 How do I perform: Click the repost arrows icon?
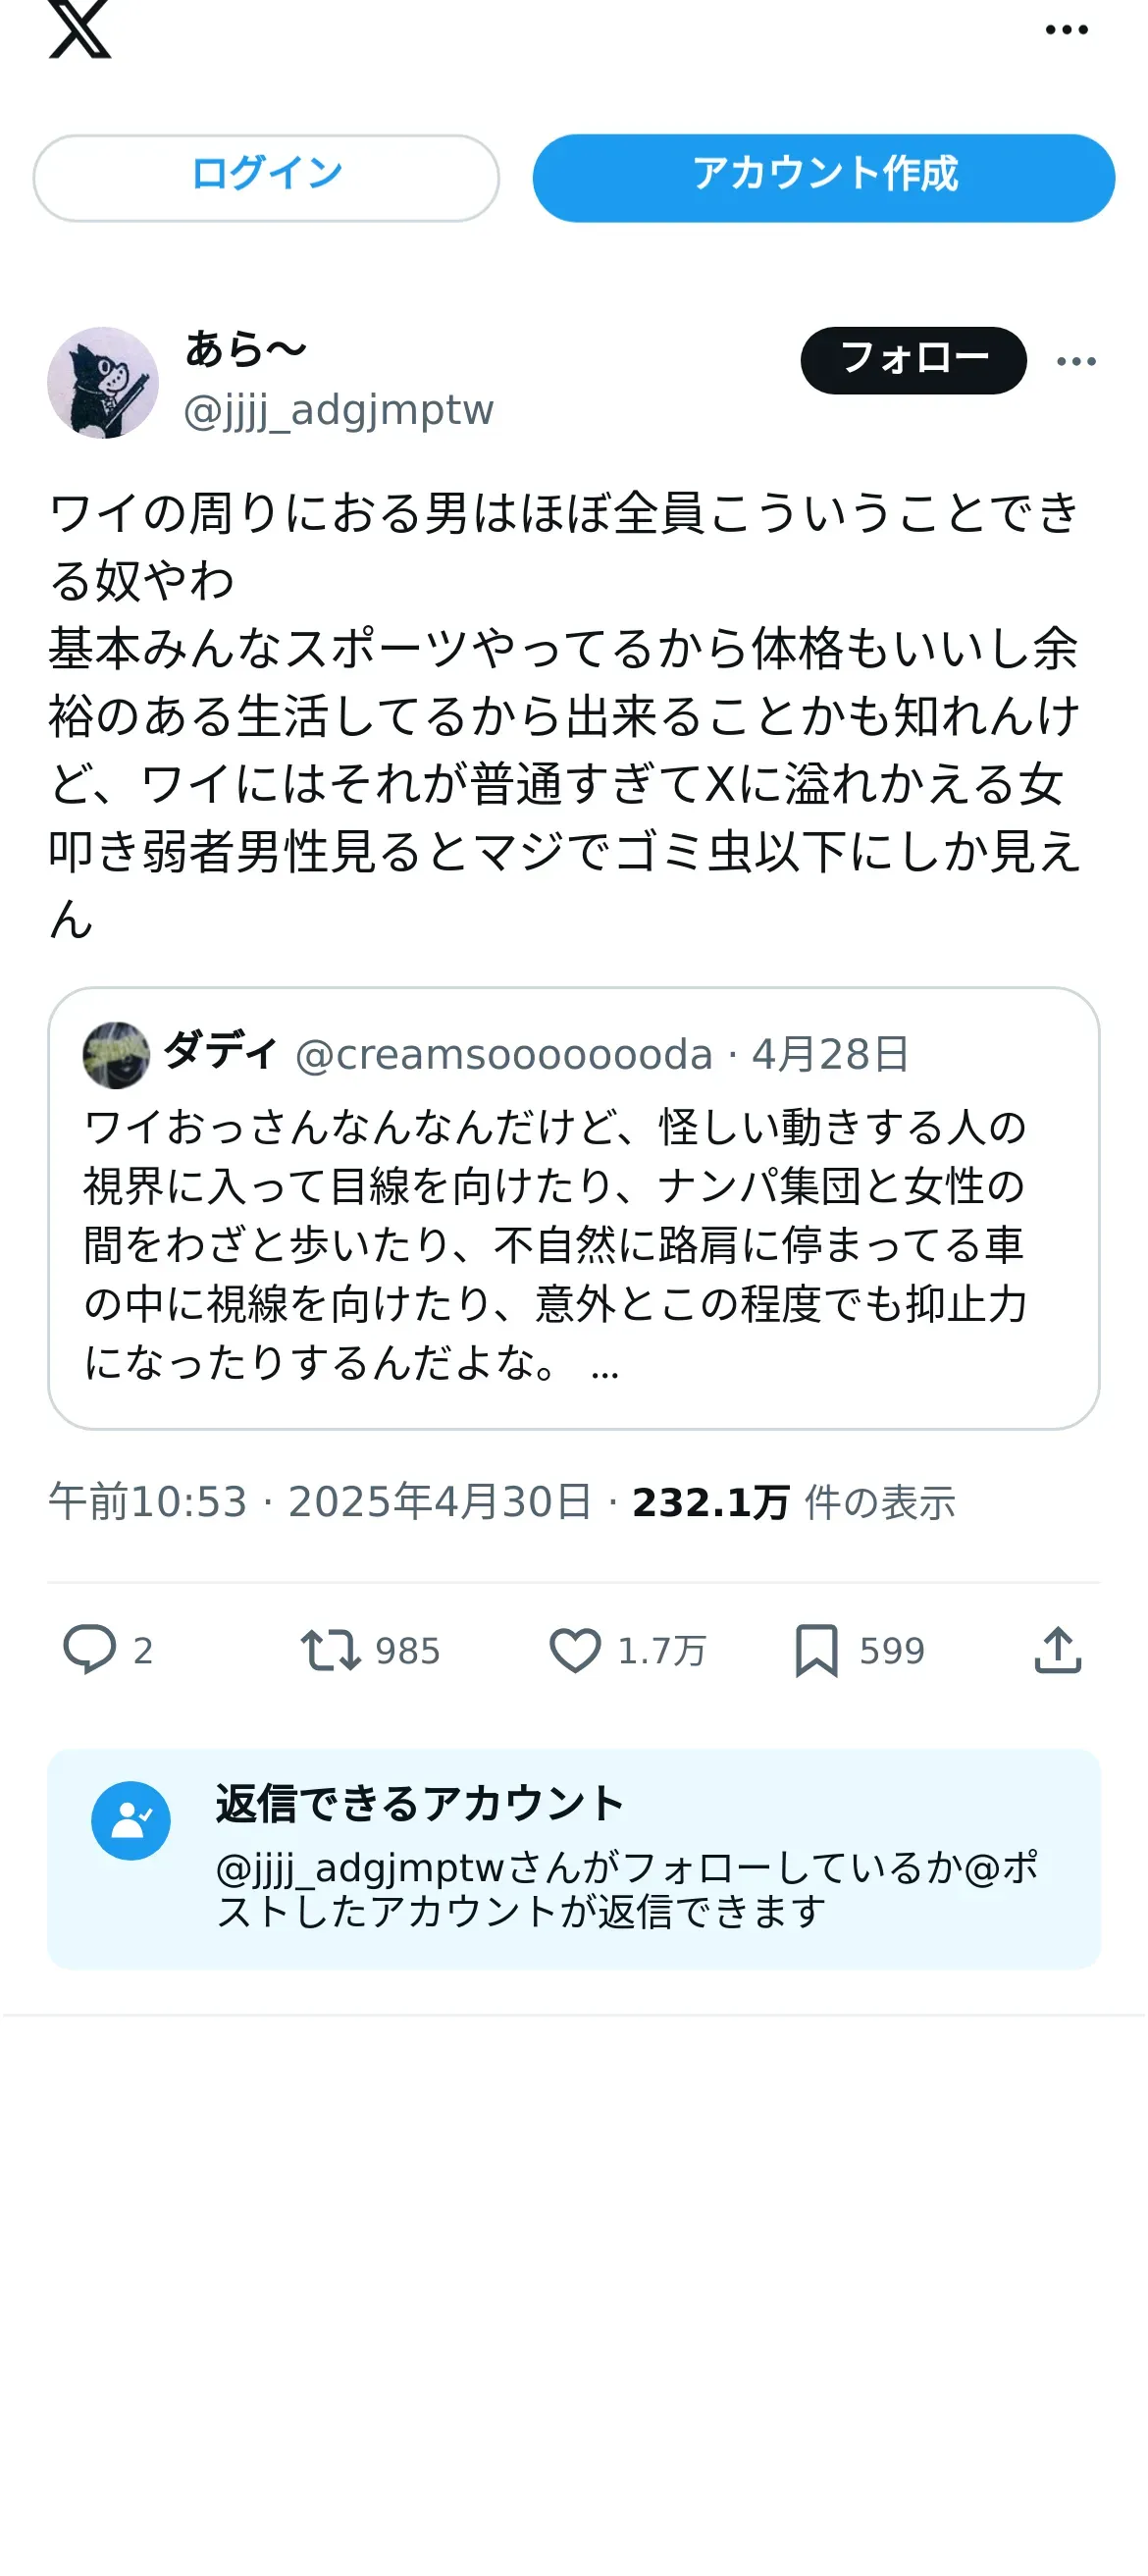330,1650
